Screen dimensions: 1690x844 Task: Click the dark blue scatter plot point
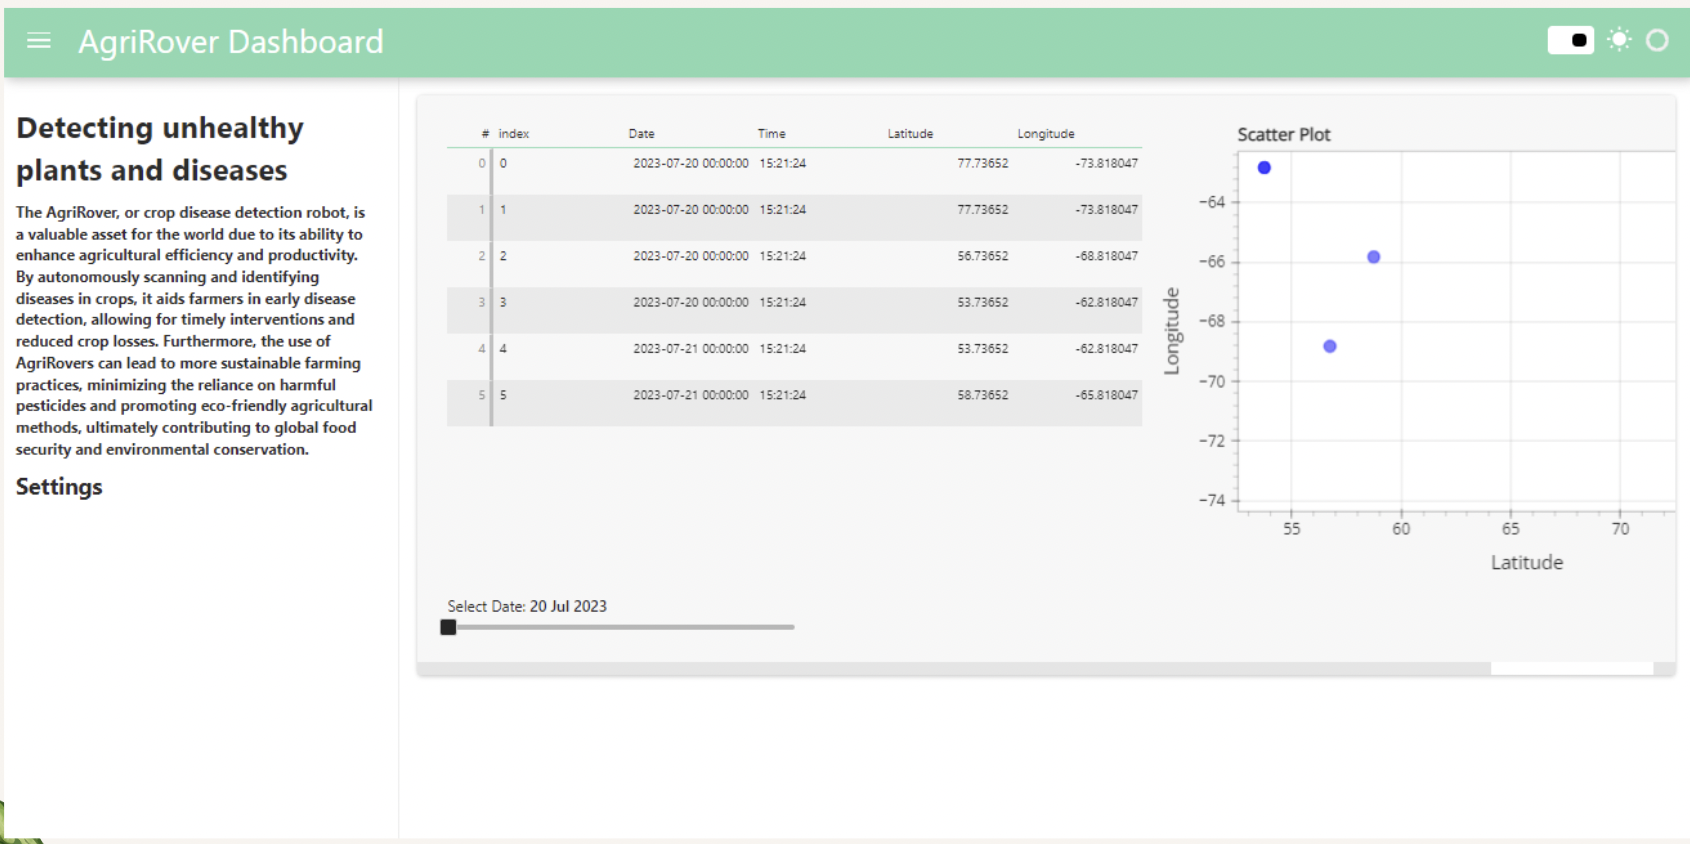click(1264, 168)
